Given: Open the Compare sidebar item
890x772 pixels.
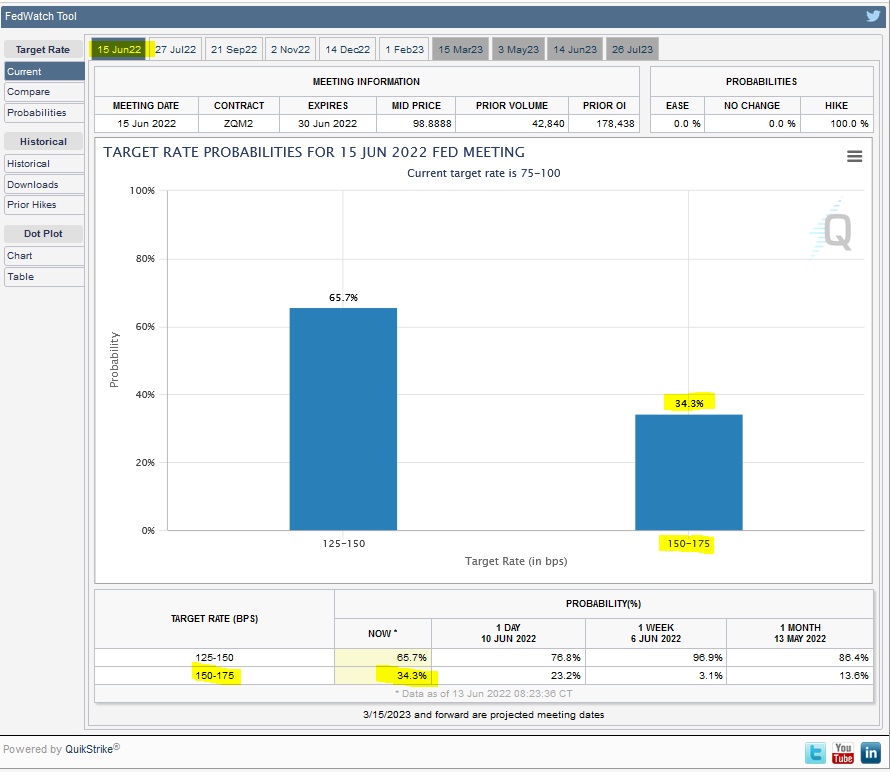Looking at the screenshot, I should [x=44, y=92].
